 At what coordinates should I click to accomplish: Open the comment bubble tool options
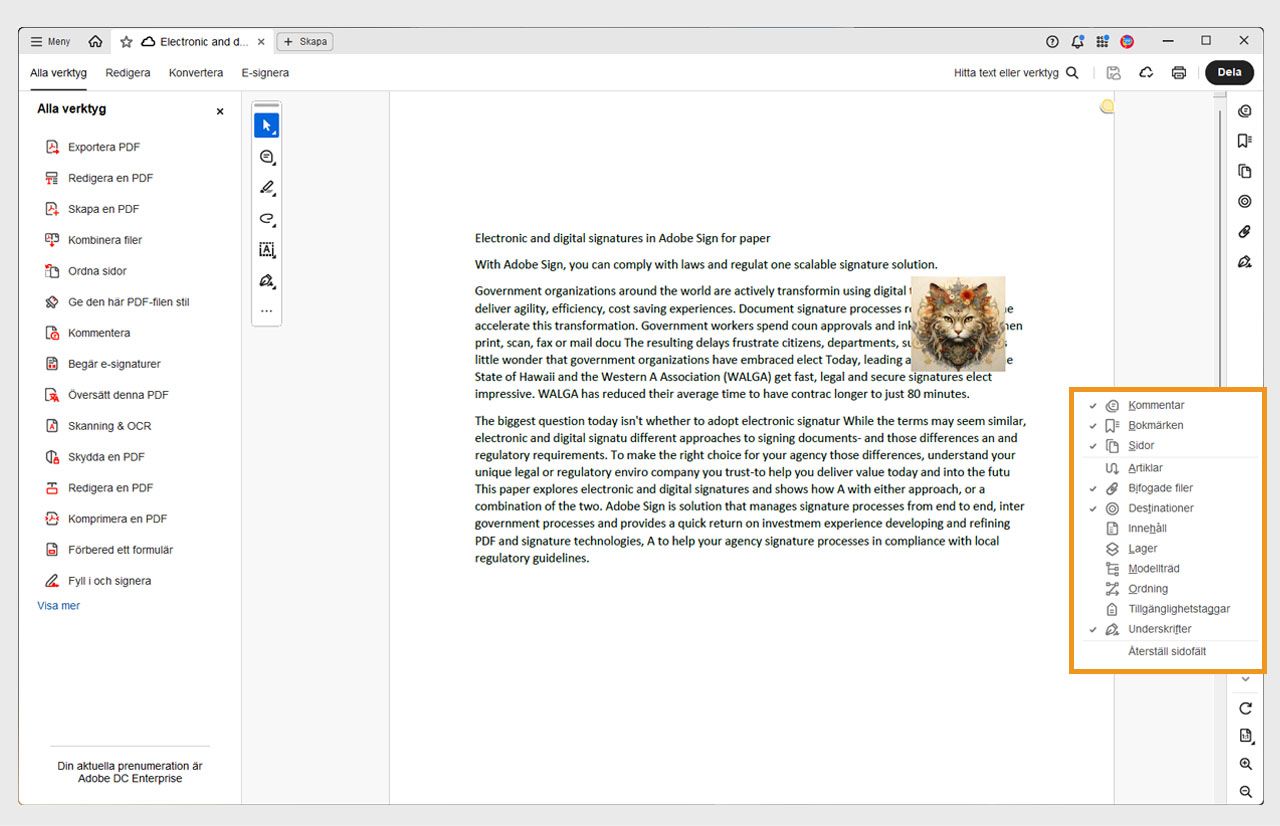tap(267, 157)
